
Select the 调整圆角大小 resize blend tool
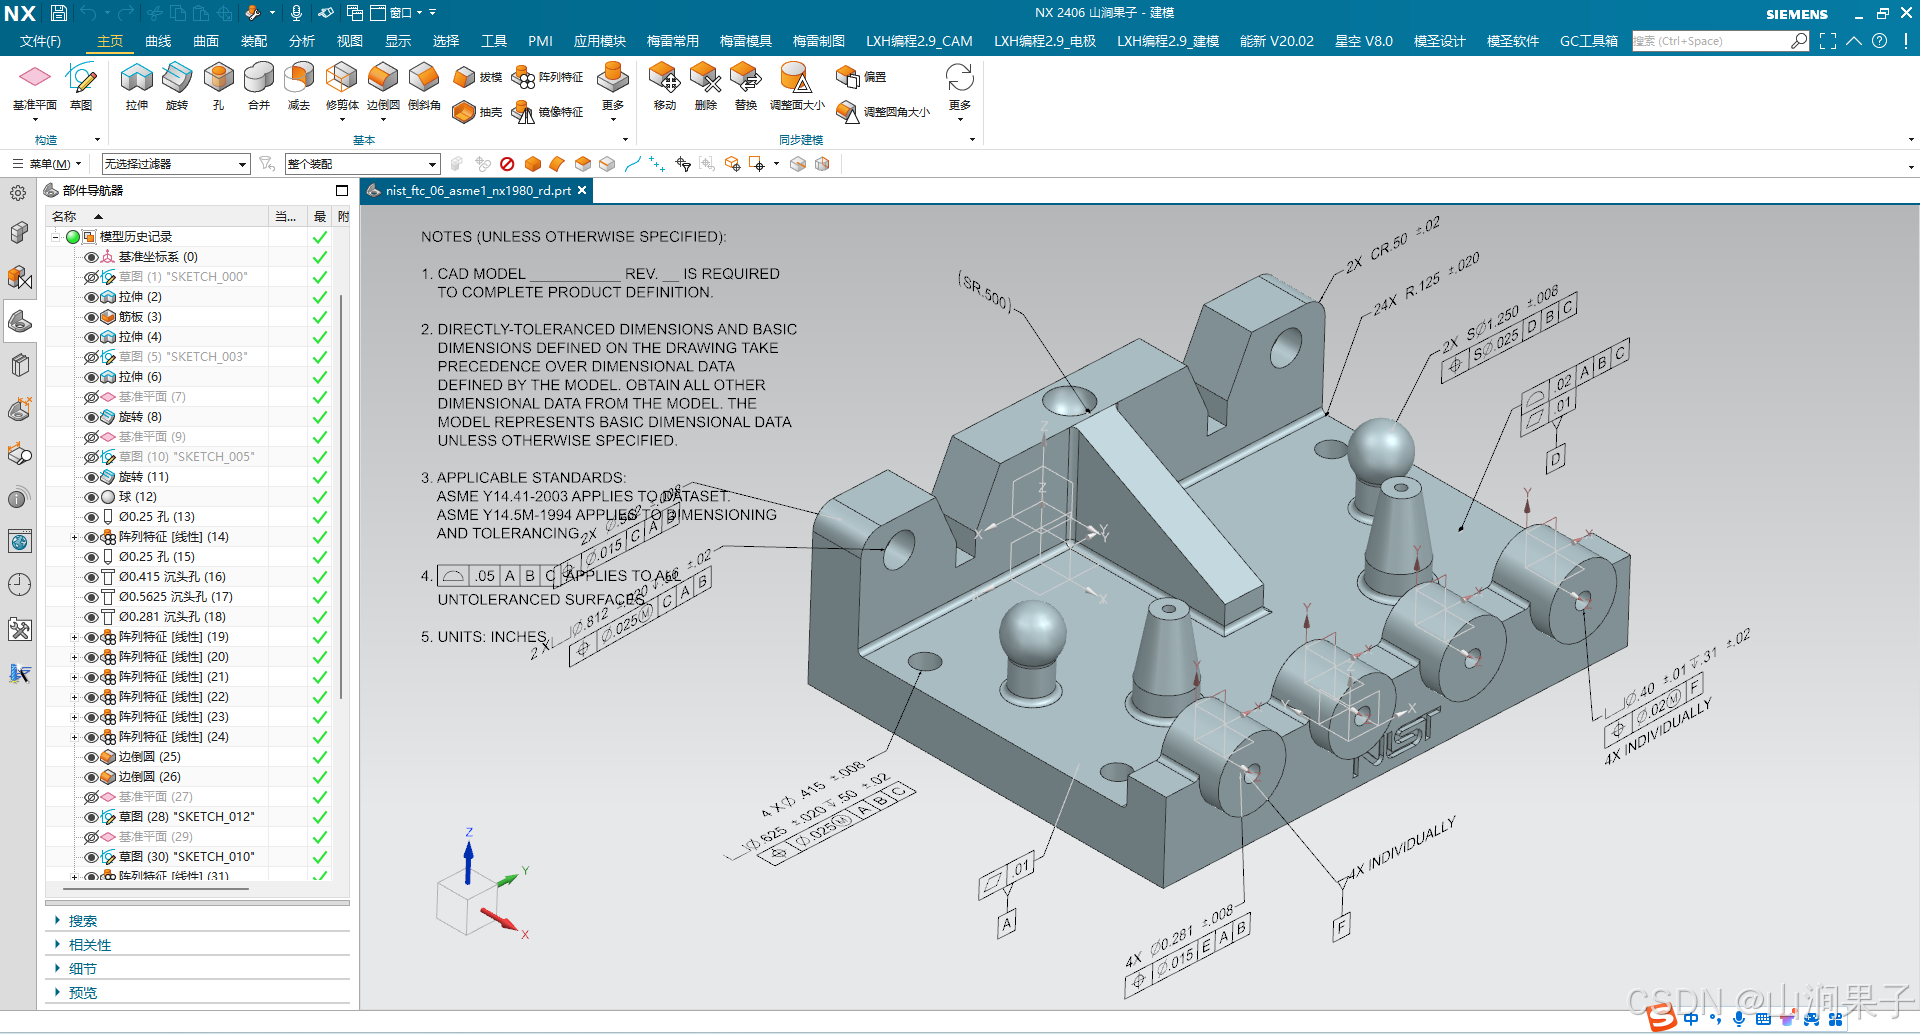tap(883, 112)
